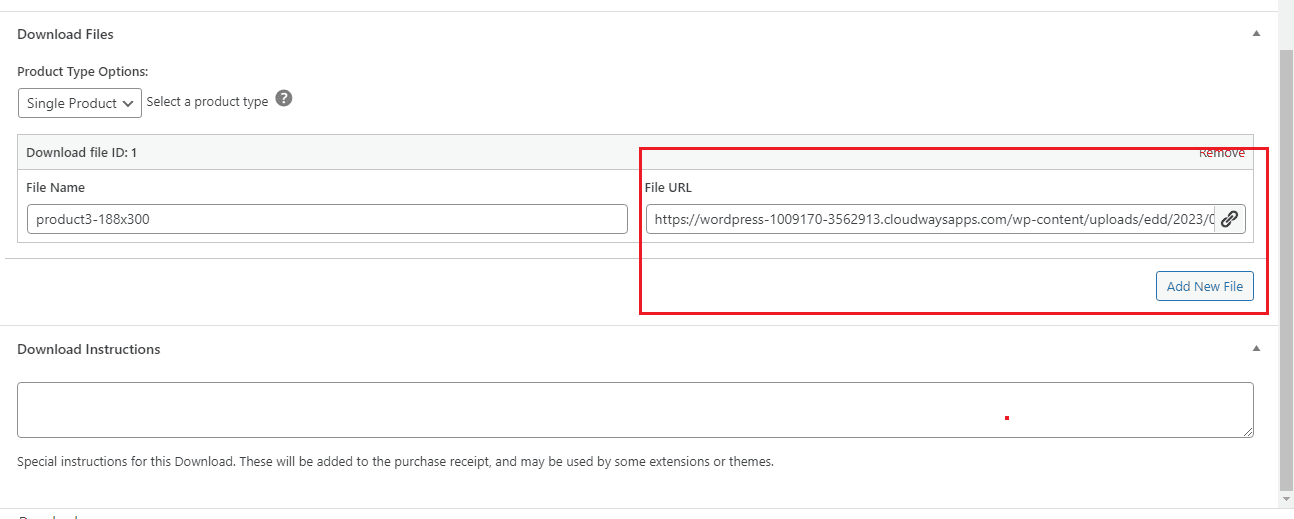Grab the textarea resize handle corner
The height and width of the screenshot is (519, 1294).
pos(1248,432)
